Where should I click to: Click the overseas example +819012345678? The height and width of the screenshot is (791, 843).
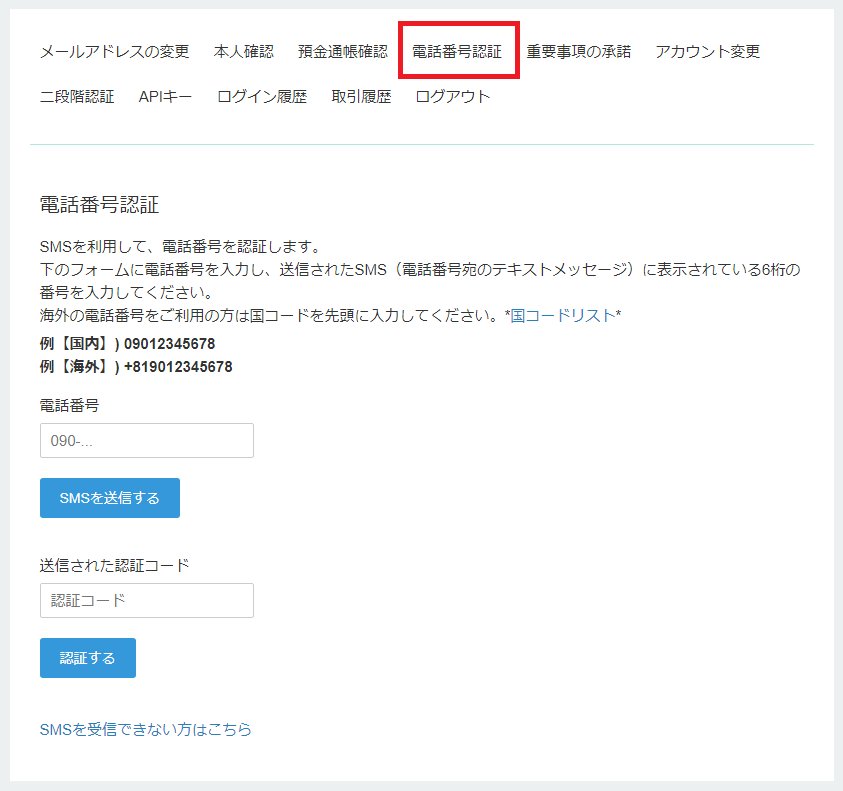(x=178, y=367)
